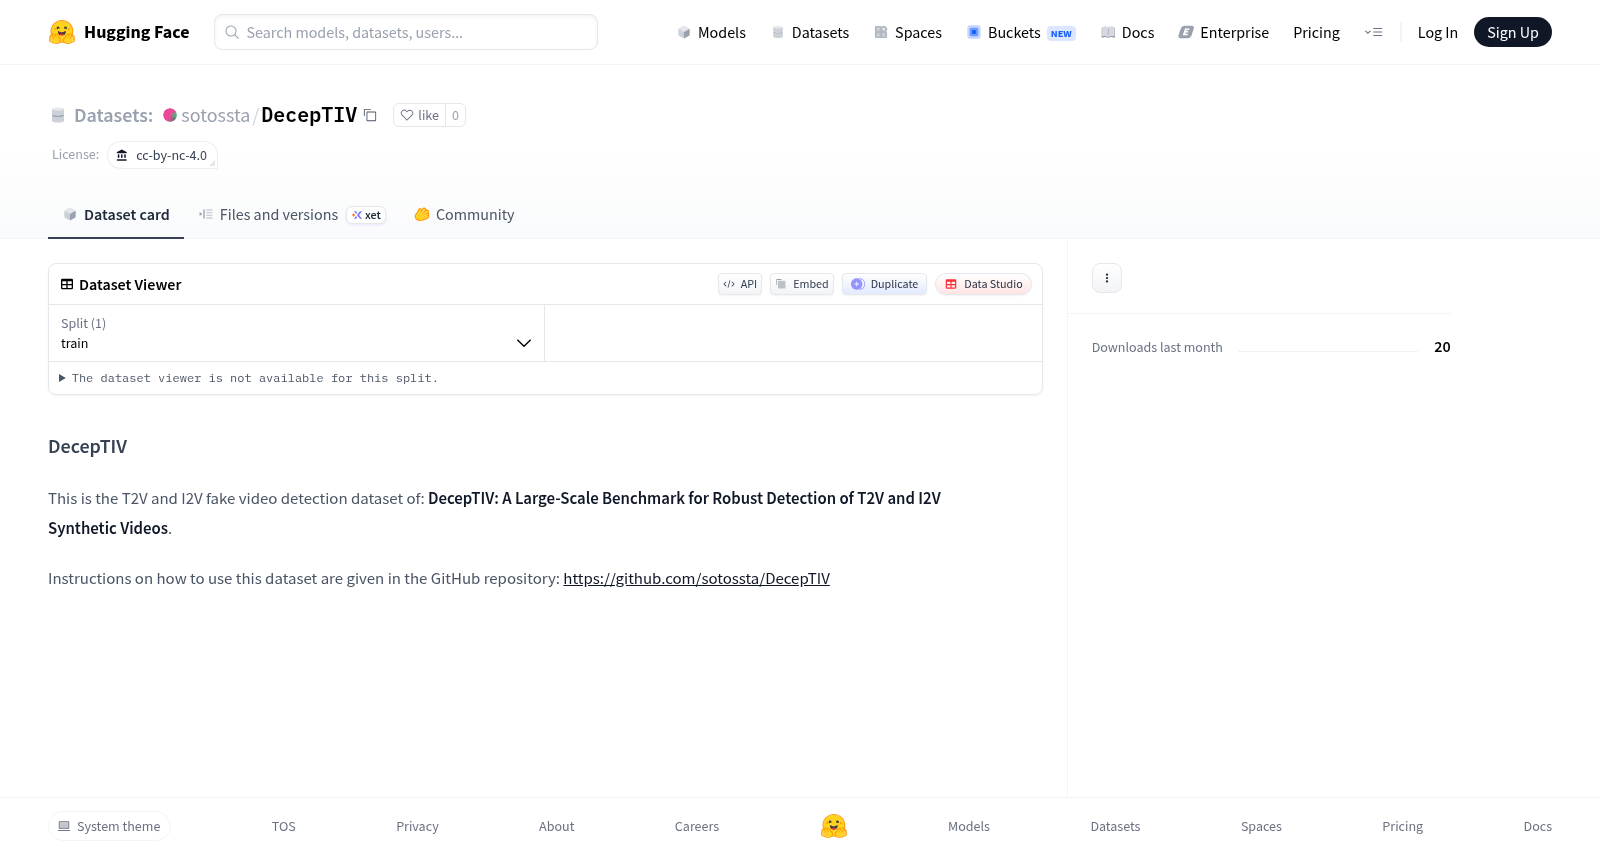Image resolution: width=1600 pixels, height=861 pixels.
Task: Expand the dataset viewer unavailable message
Action: 248,378
